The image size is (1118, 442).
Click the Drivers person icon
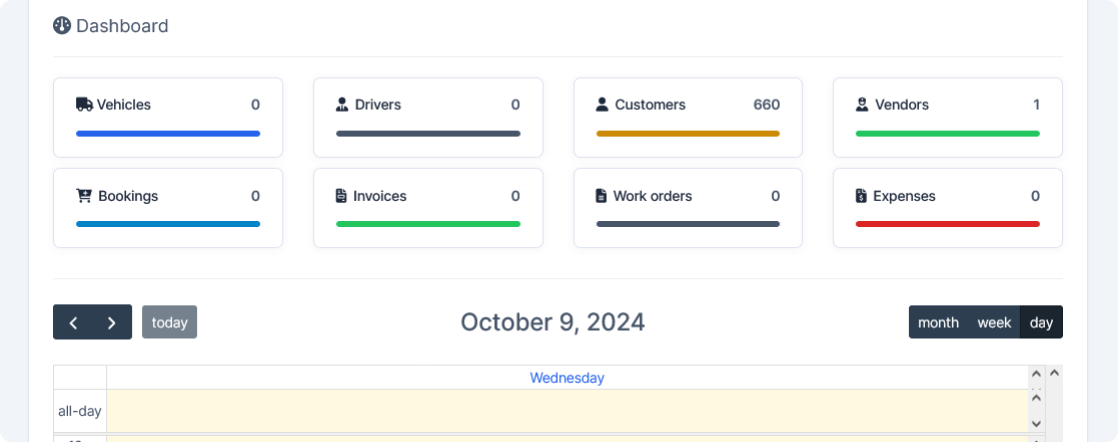(342, 104)
